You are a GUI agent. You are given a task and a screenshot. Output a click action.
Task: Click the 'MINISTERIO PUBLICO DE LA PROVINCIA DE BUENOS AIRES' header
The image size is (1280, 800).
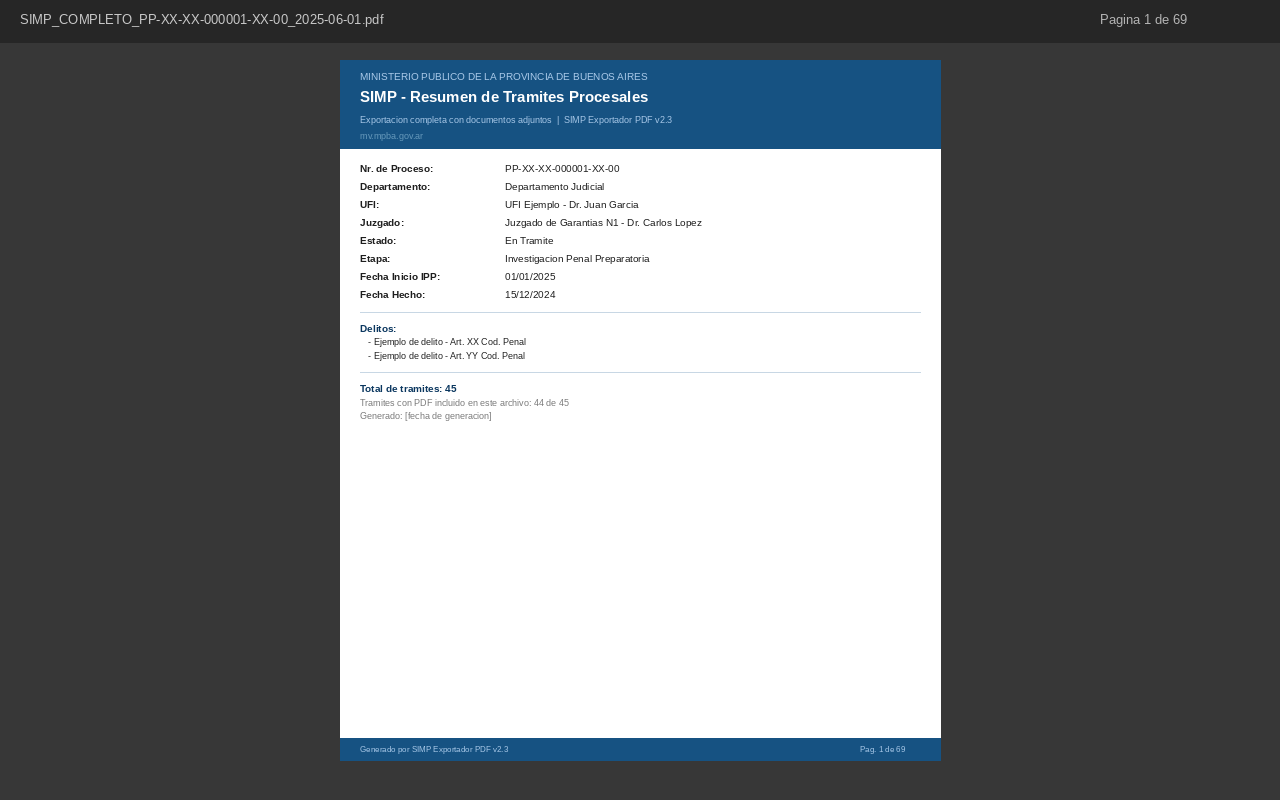tap(503, 77)
